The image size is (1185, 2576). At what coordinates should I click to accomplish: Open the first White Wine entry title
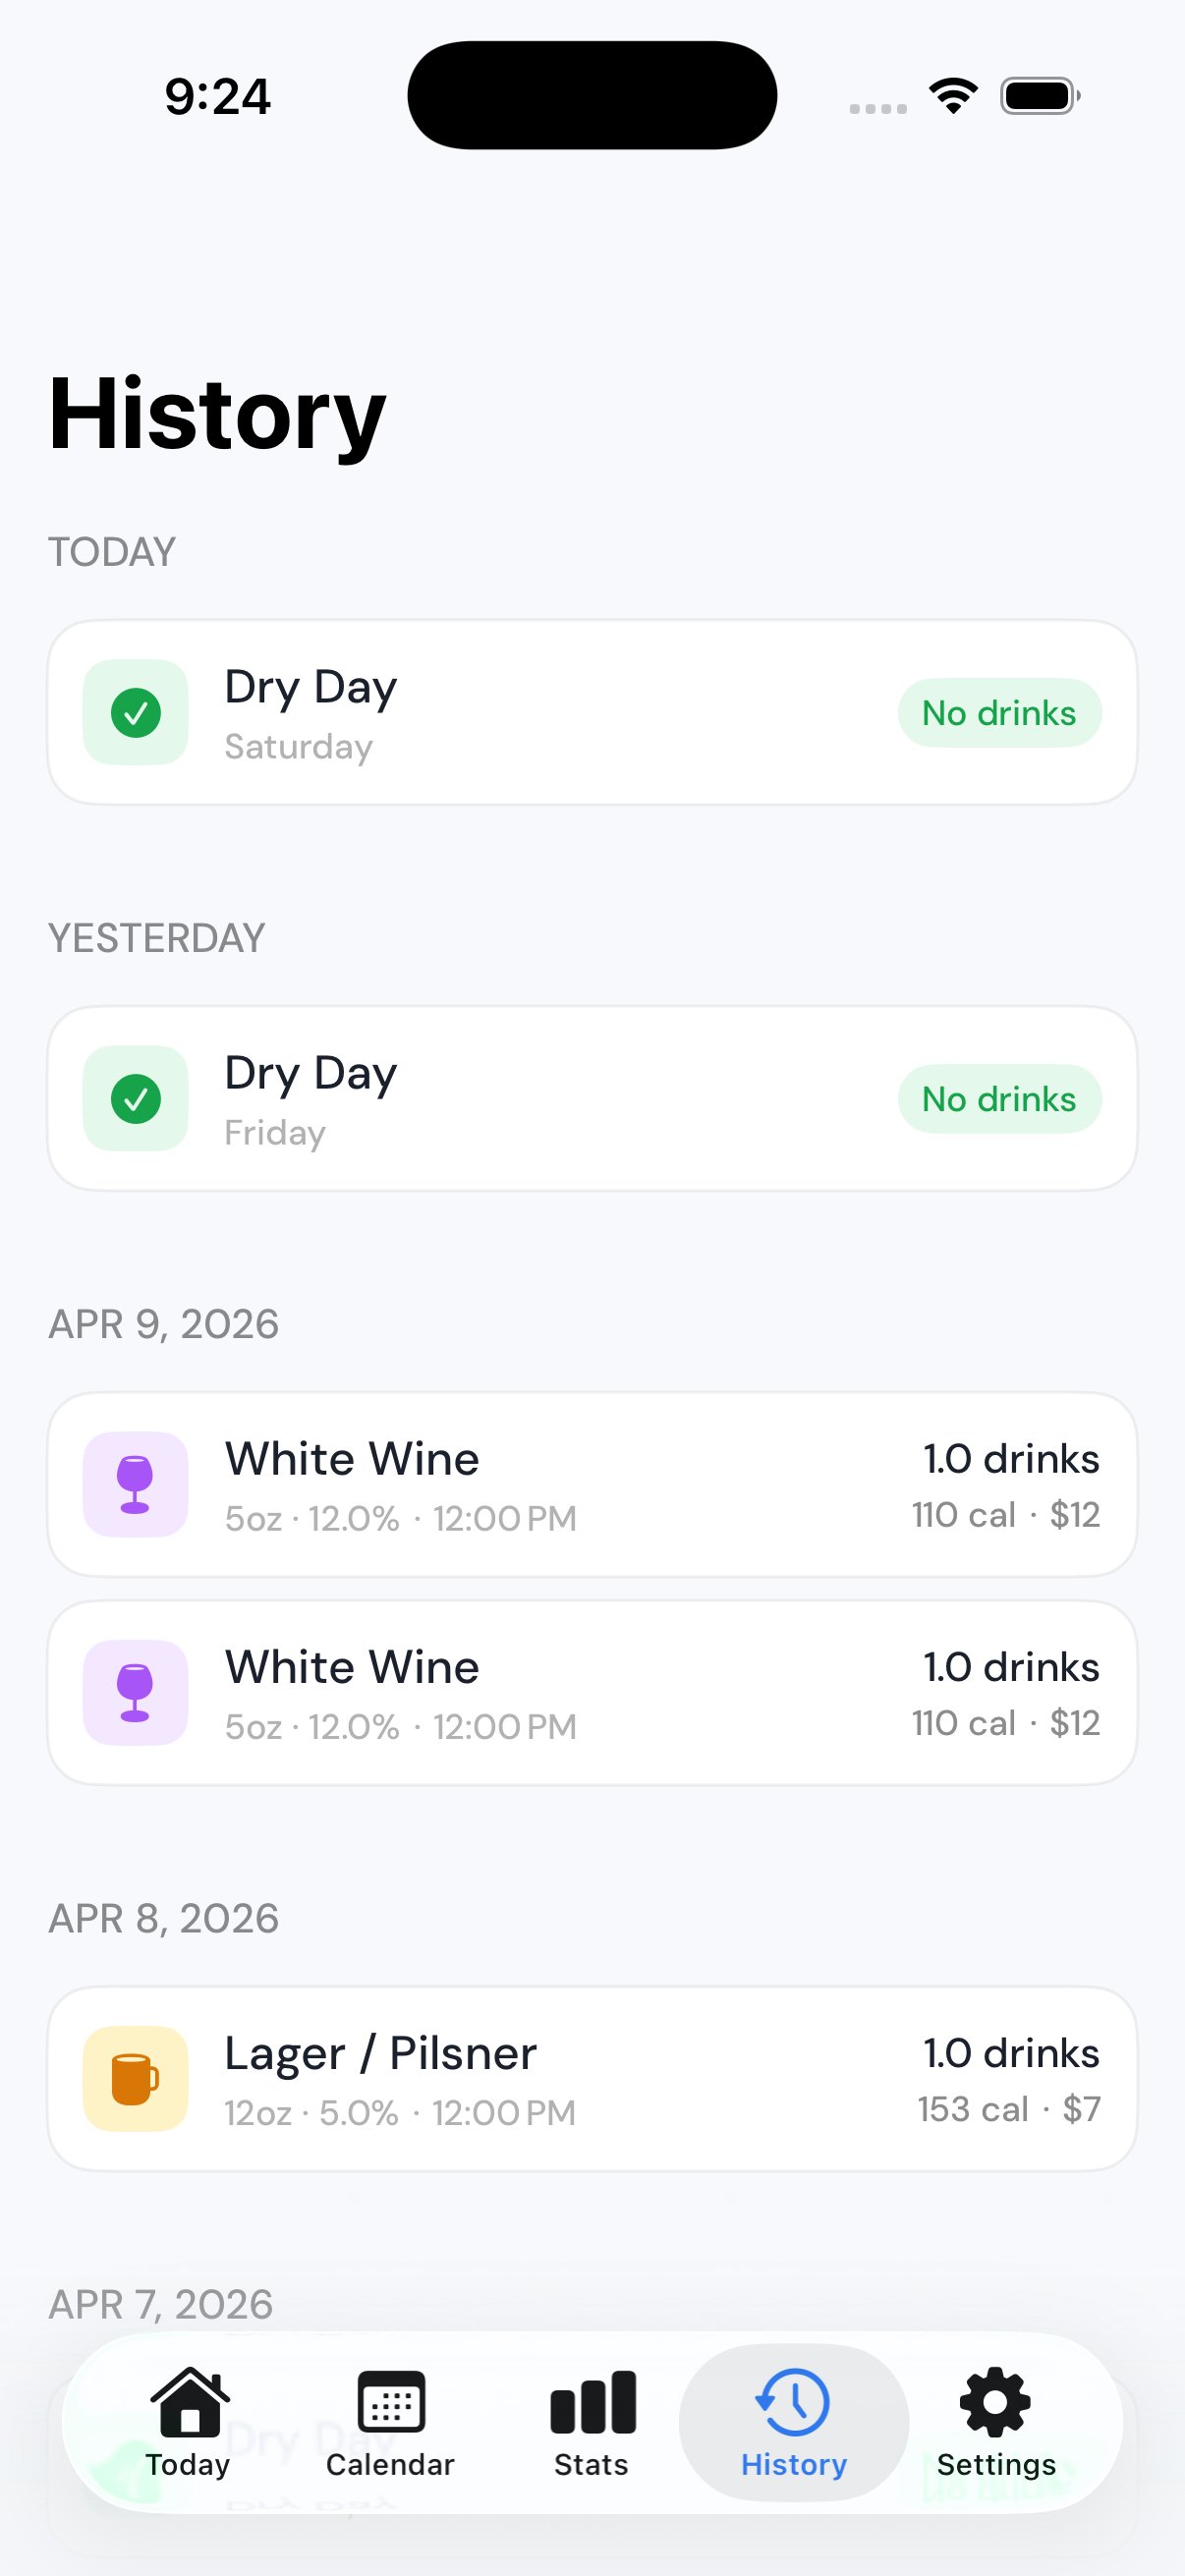point(352,1460)
